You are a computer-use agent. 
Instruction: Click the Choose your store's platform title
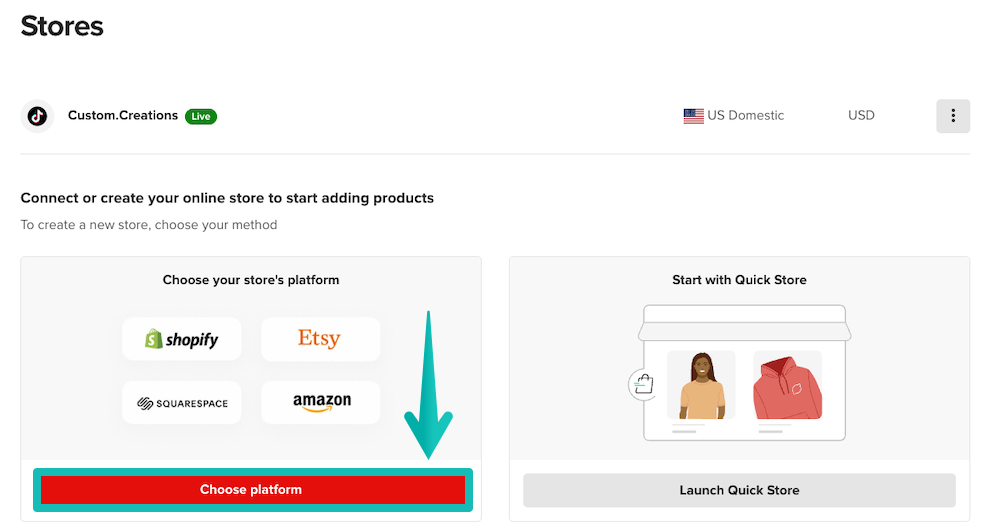251,280
